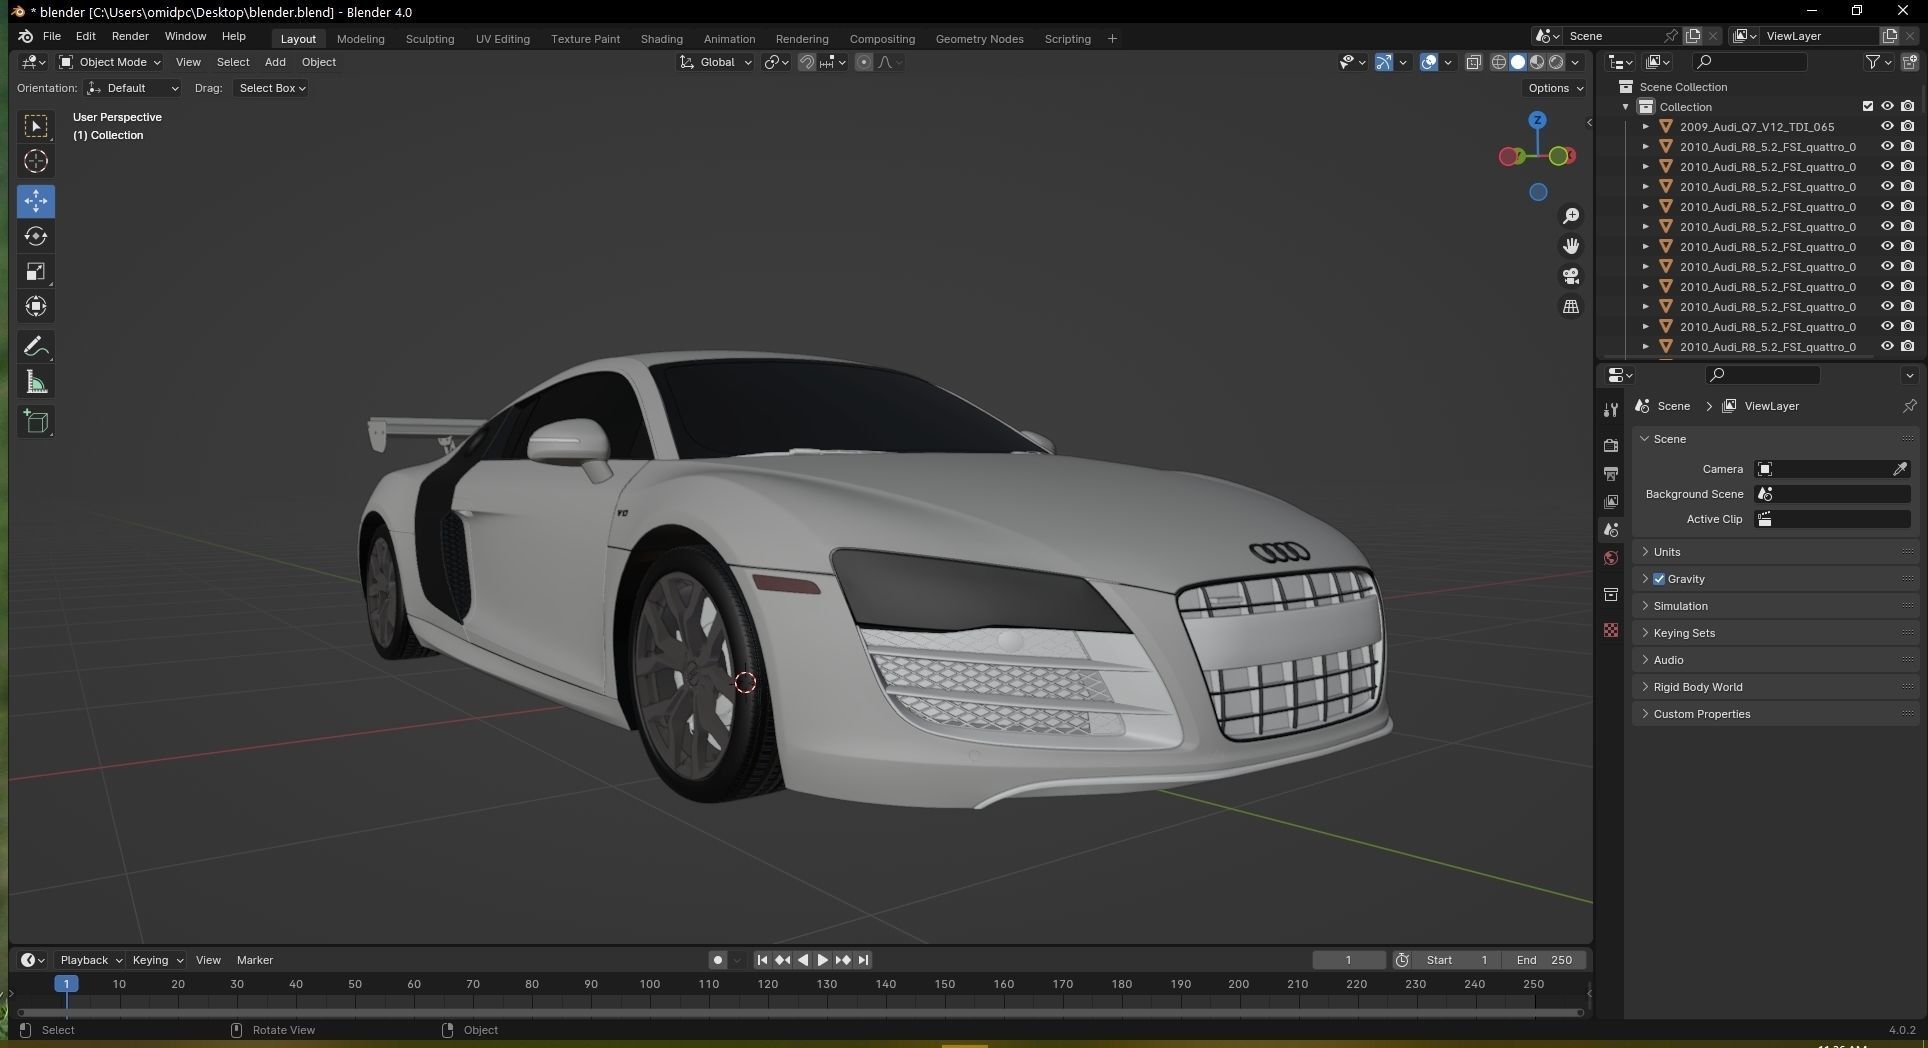Viewport: 1928px width, 1048px height.
Task: Open the Options dropdown
Action: pyautogui.click(x=1555, y=88)
